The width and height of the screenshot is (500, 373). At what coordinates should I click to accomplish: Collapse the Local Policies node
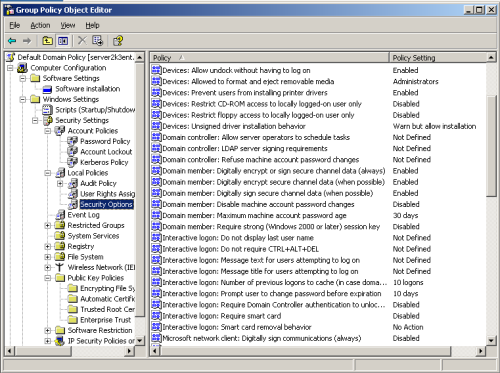(48, 173)
